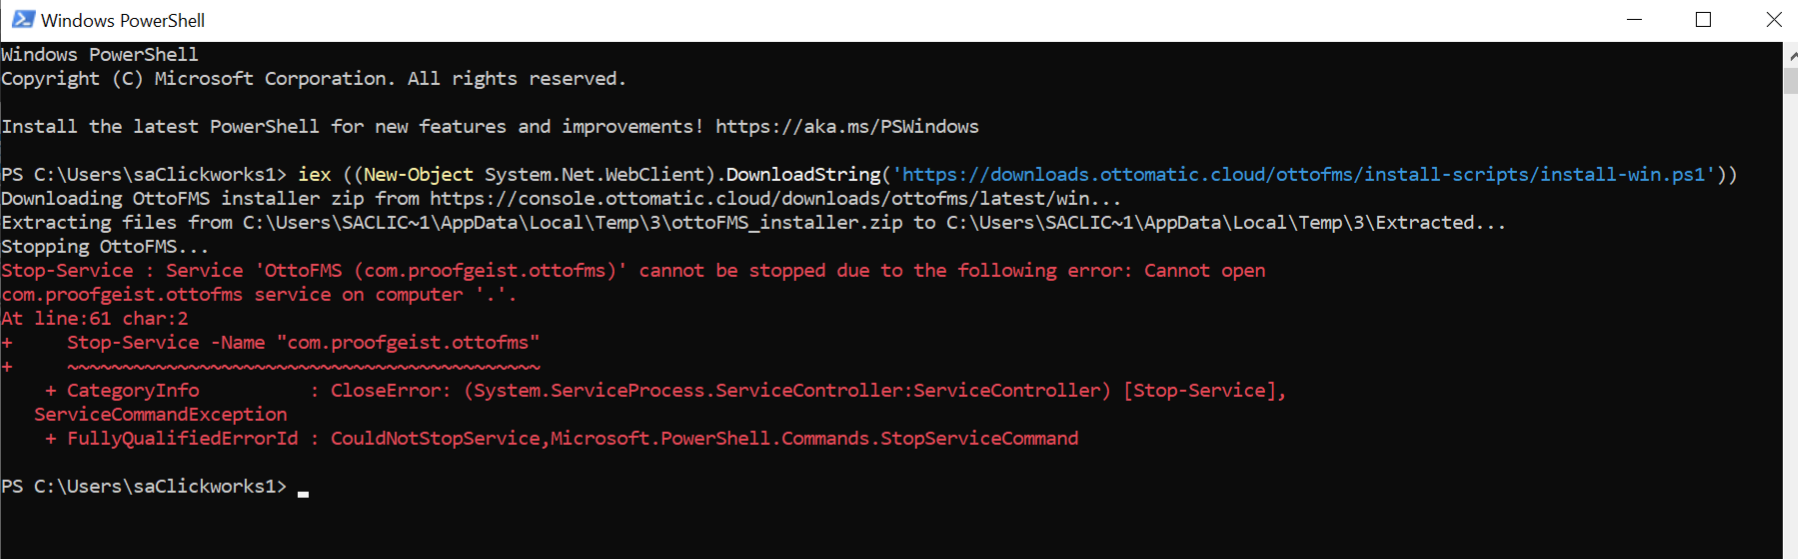Click the aka.ms/PSWindows URL

coord(846,127)
